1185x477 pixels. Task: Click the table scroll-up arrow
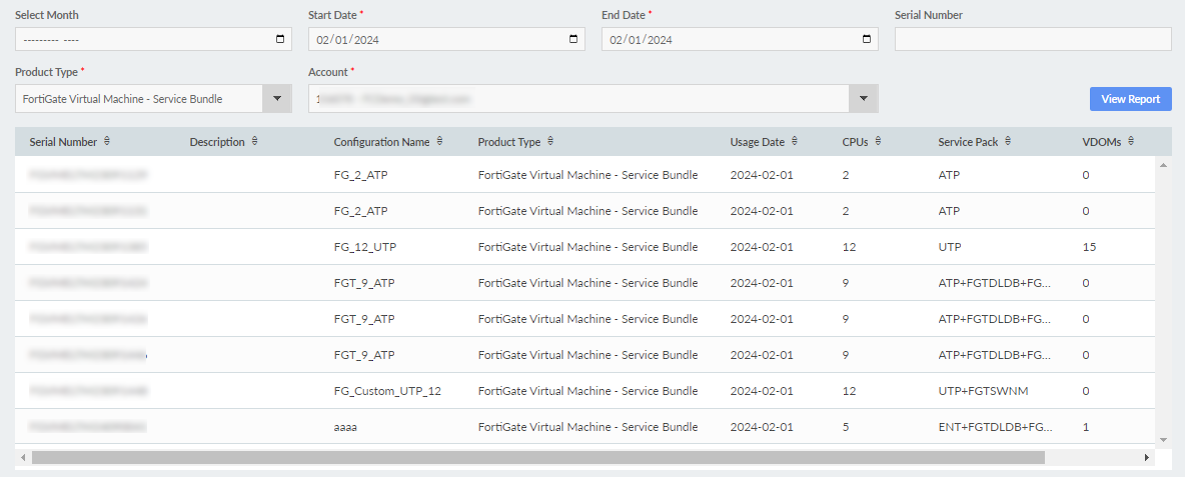pos(1164,165)
